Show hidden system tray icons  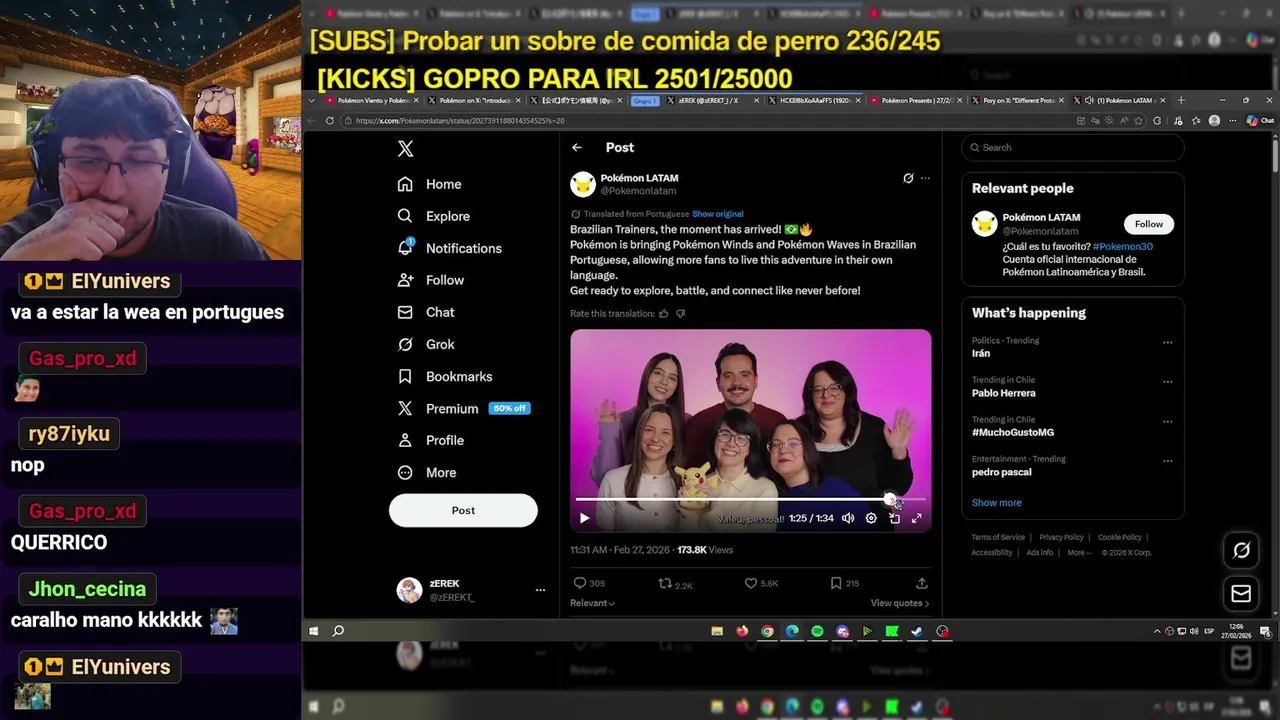pyautogui.click(x=1157, y=631)
